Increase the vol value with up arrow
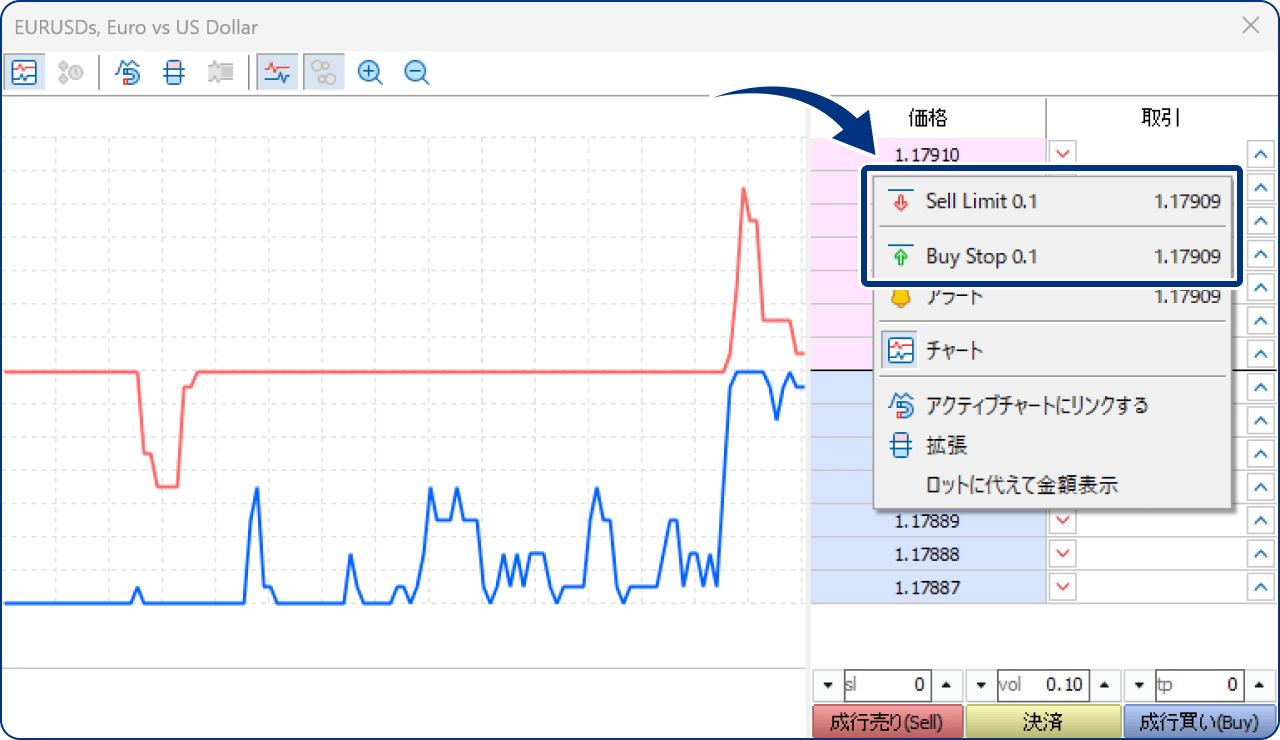 pos(1104,686)
